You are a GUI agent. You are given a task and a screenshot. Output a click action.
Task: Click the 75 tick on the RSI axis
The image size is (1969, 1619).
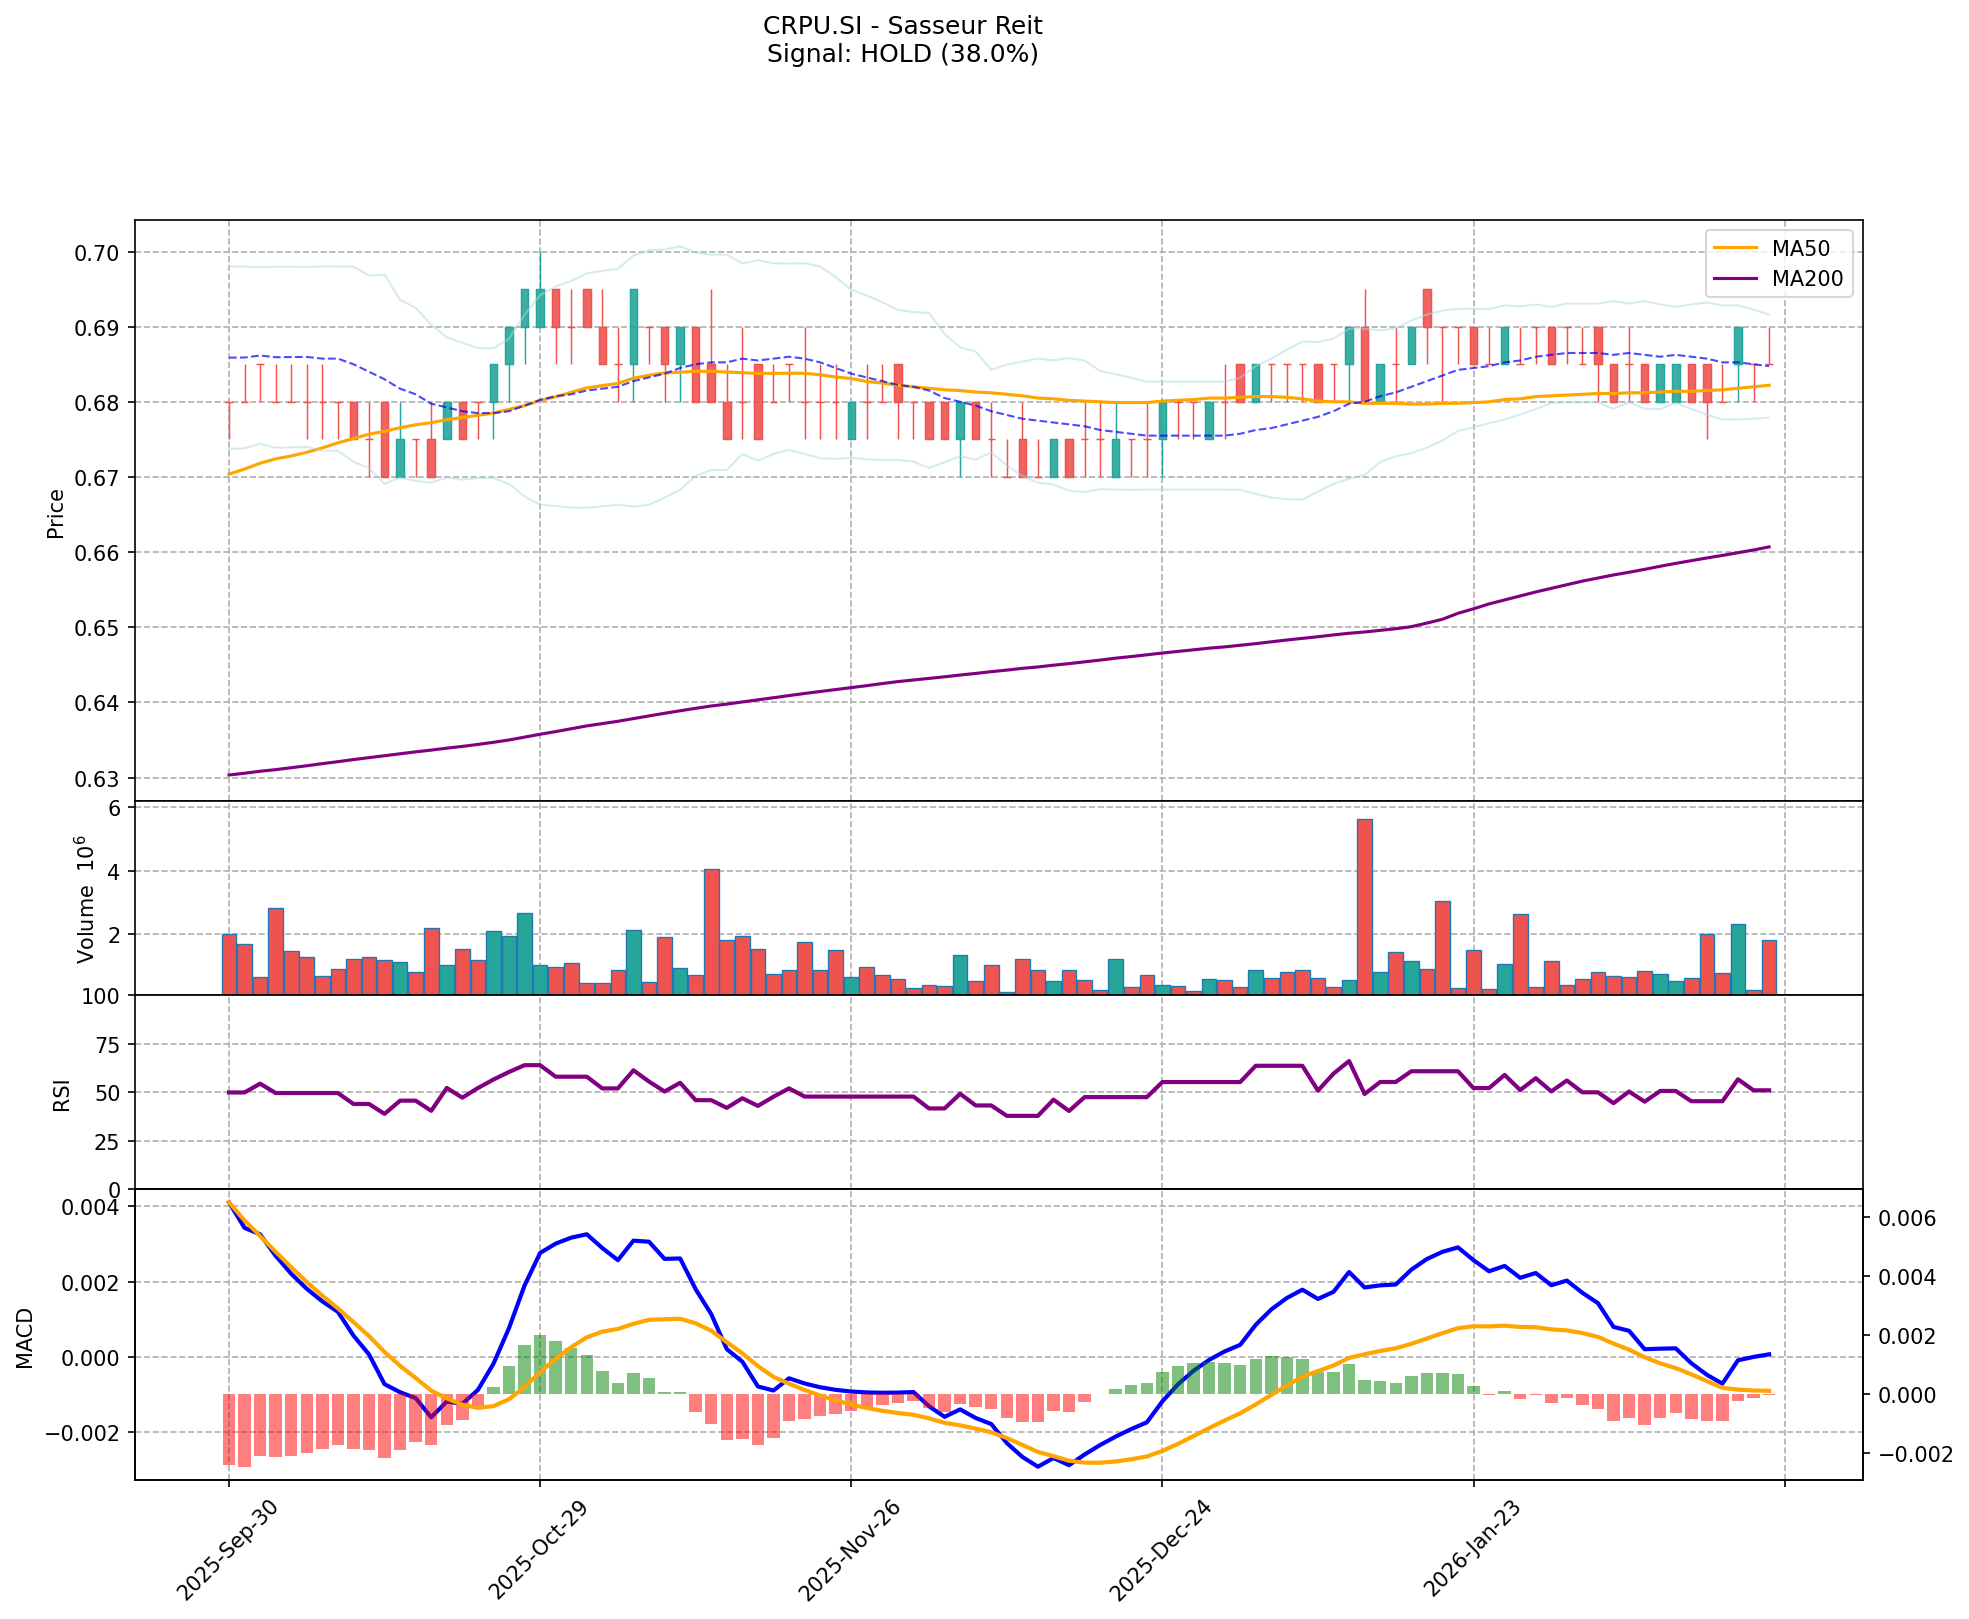(x=107, y=1045)
